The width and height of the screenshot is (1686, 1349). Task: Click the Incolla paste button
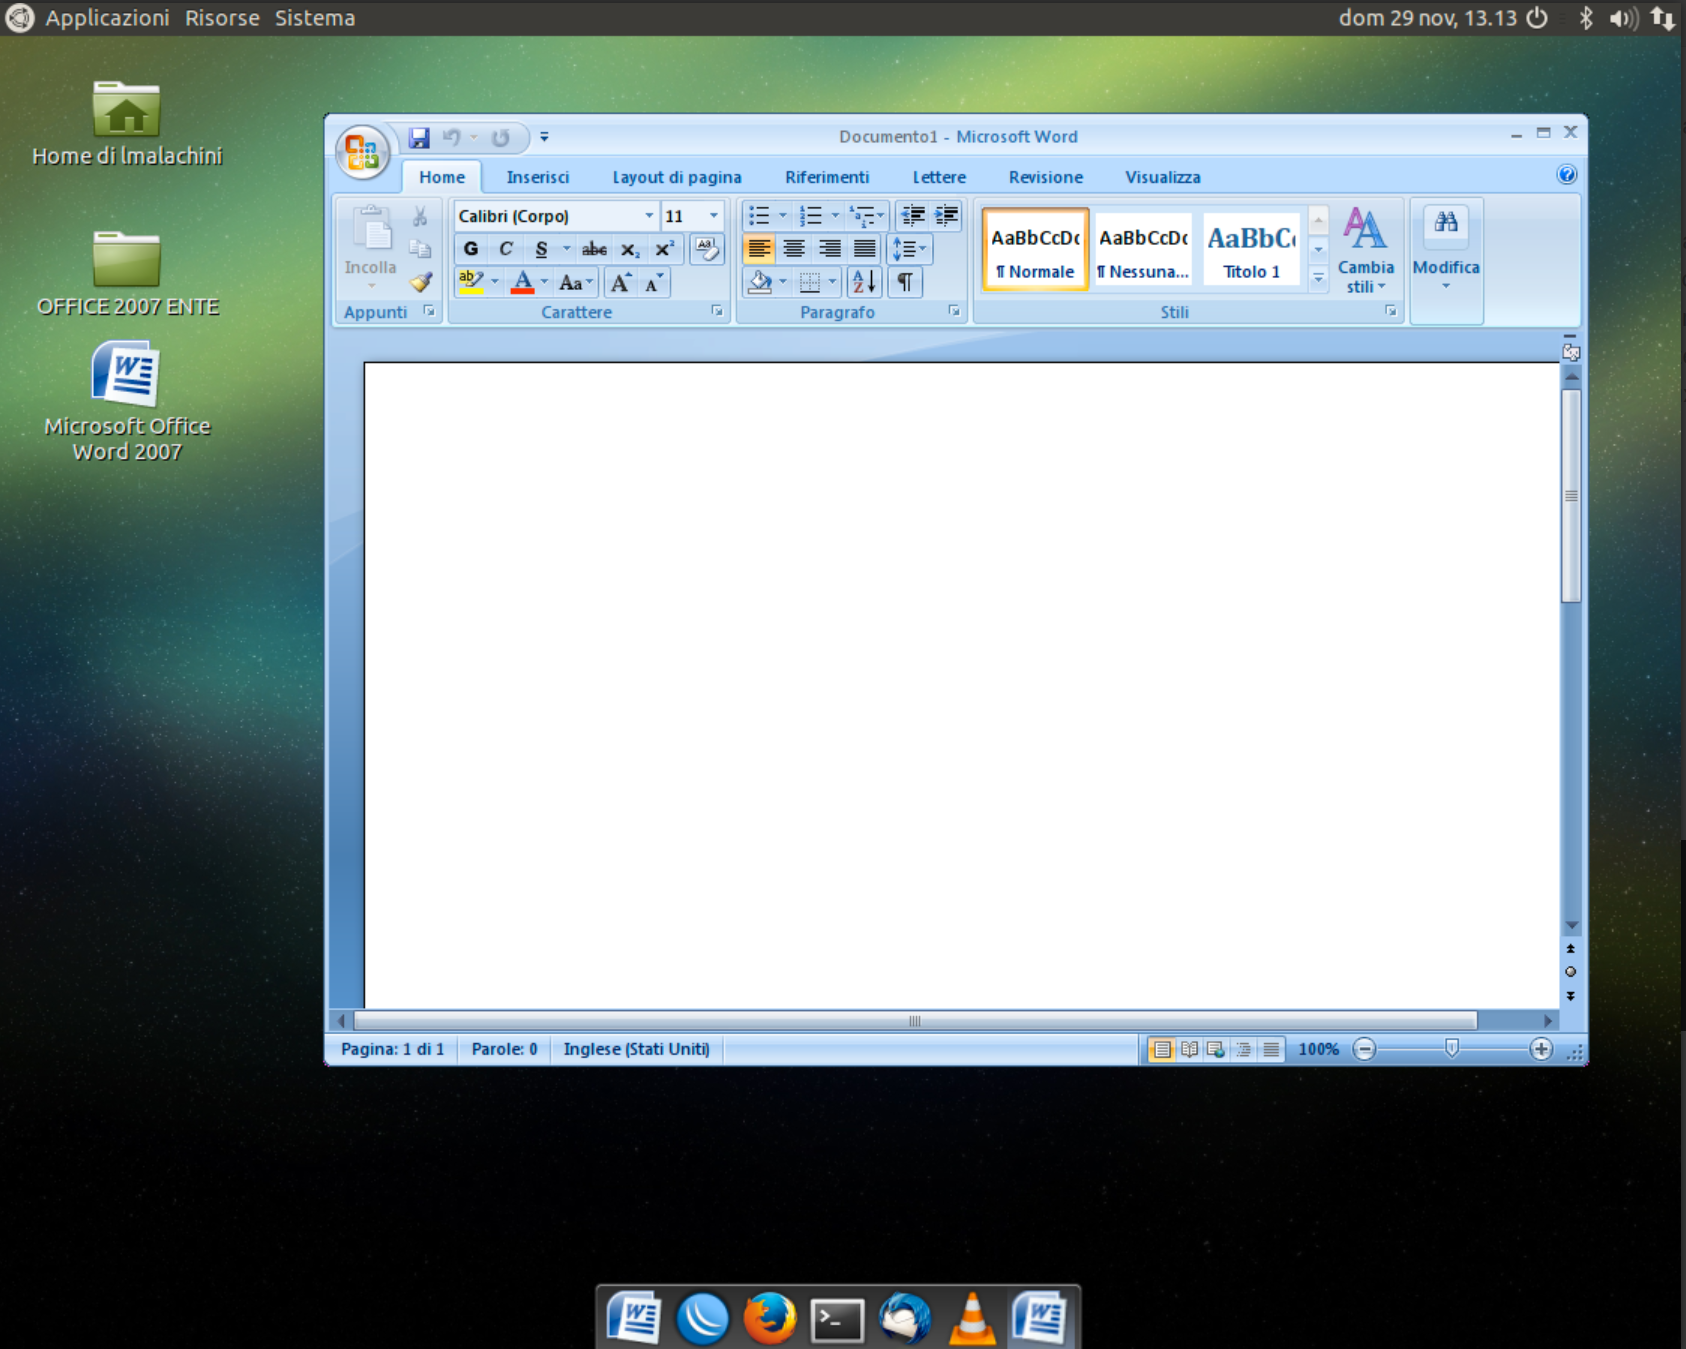370,245
